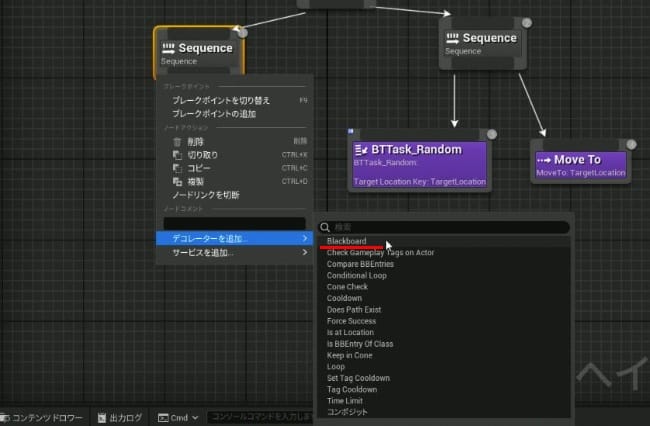The image size is (650, 426).
Task: Click the duplicate icon next to 複製
Action: (177, 182)
